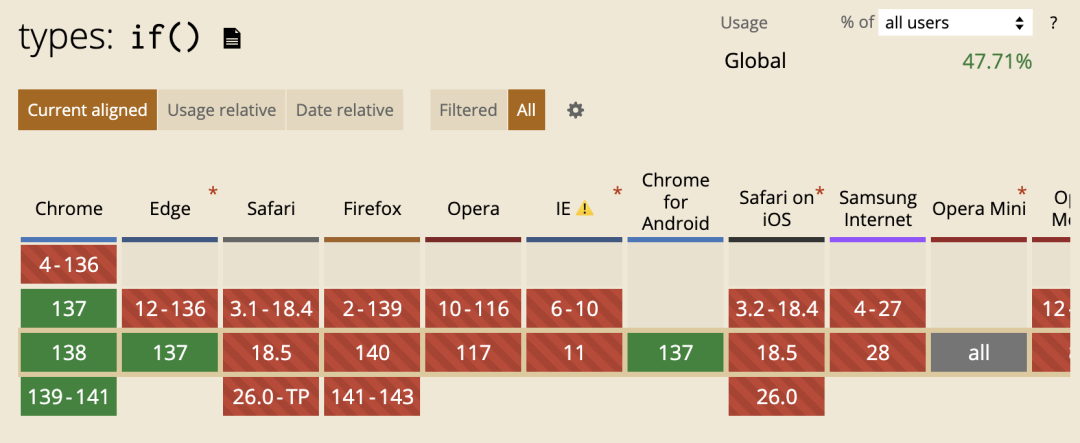Click the Edge 137 support cell
Image resolution: width=1080 pixels, height=443 pixels.
170,352
